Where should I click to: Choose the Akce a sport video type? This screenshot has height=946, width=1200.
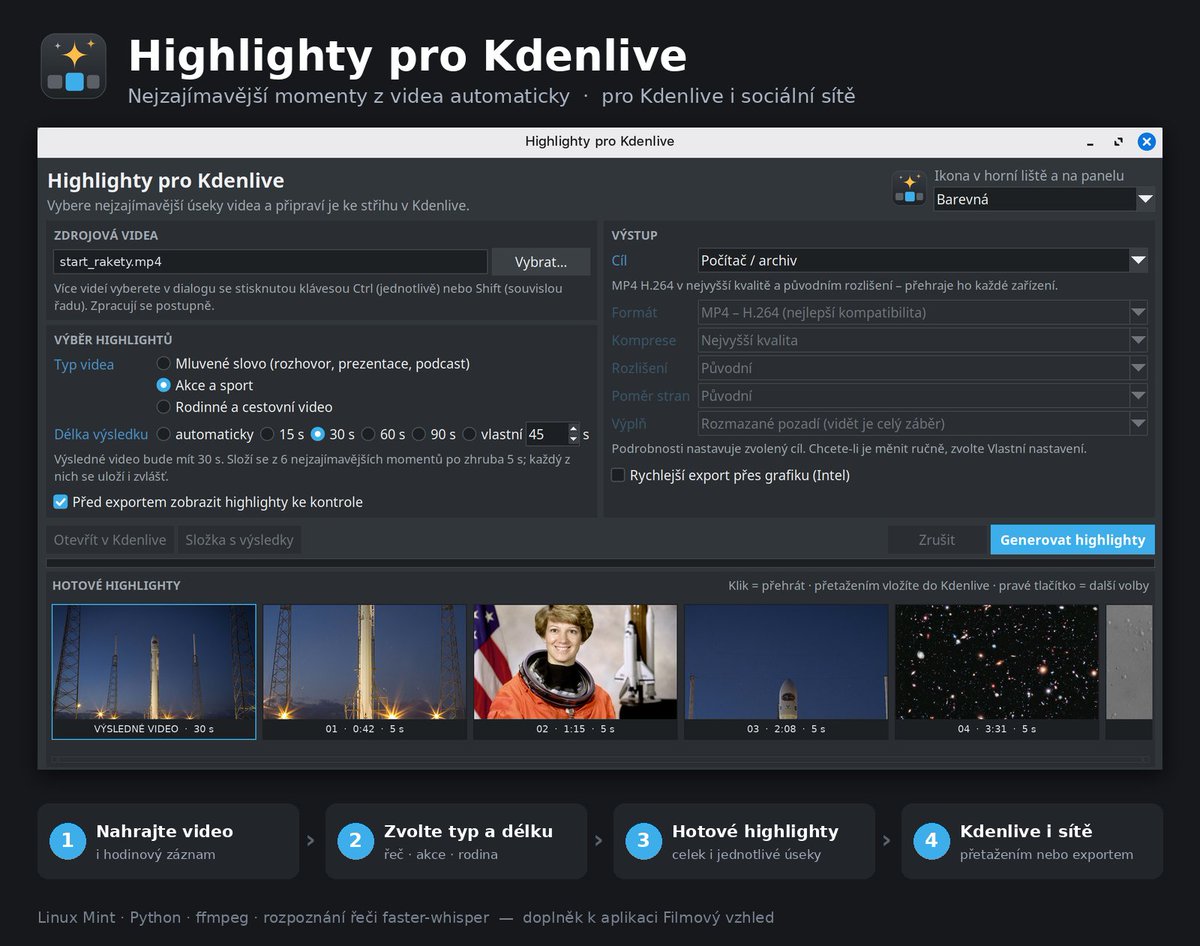click(205, 385)
